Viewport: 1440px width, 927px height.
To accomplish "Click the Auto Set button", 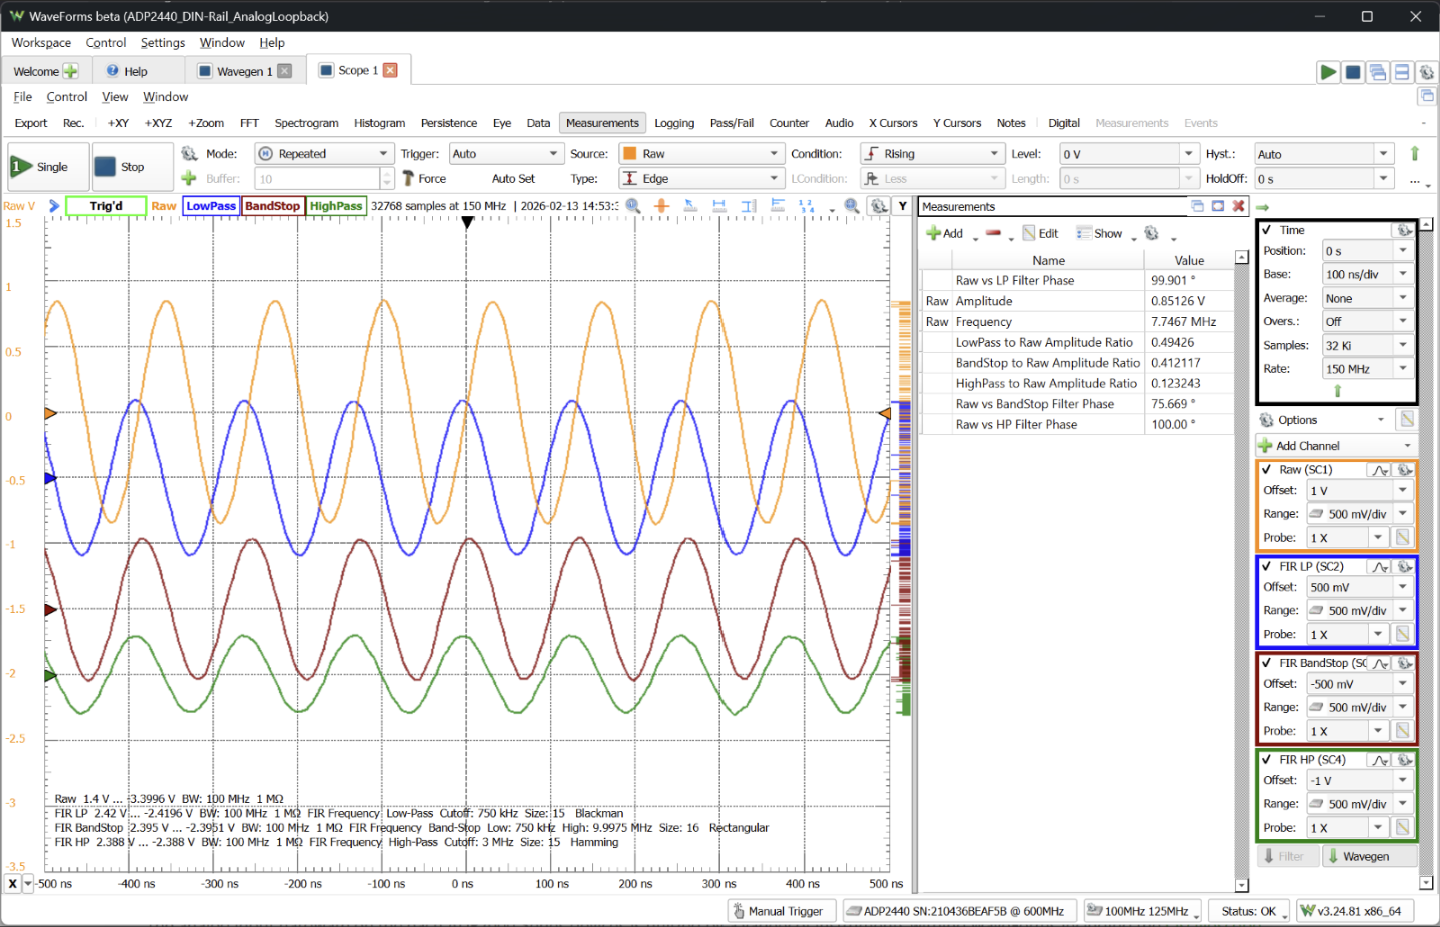I will point(513,178).
